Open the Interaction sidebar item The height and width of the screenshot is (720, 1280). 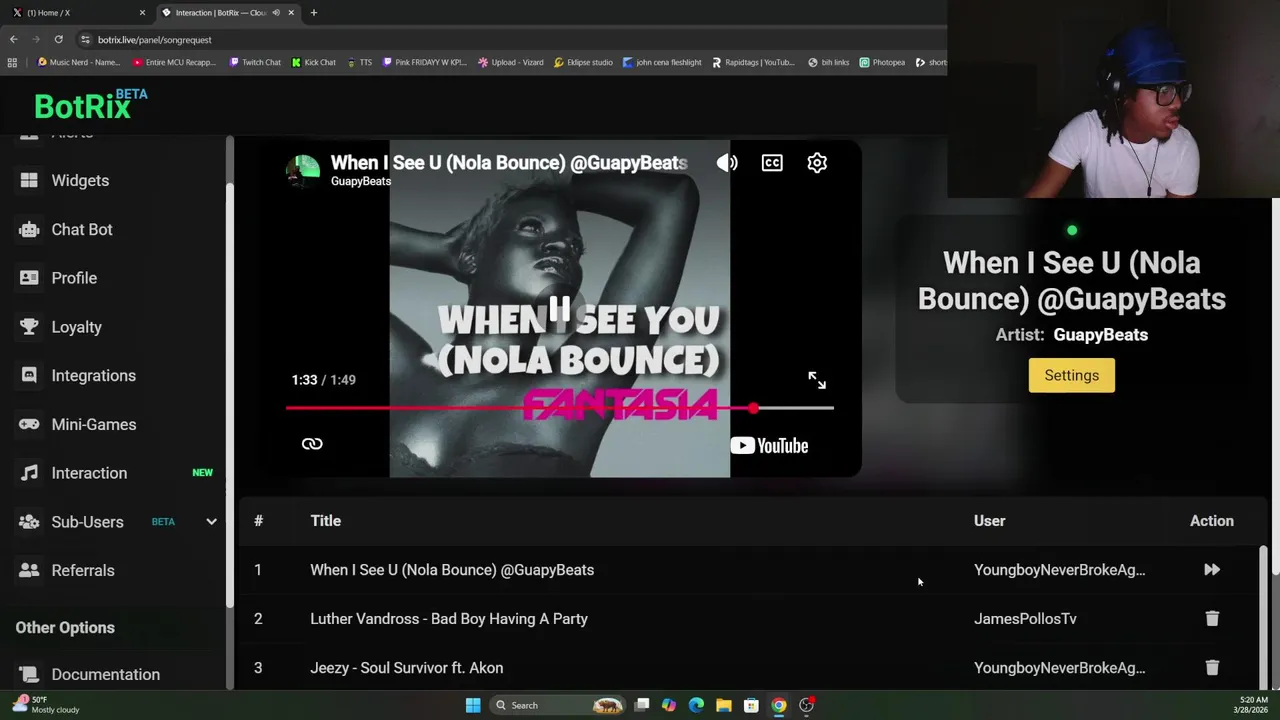point(89,473)
